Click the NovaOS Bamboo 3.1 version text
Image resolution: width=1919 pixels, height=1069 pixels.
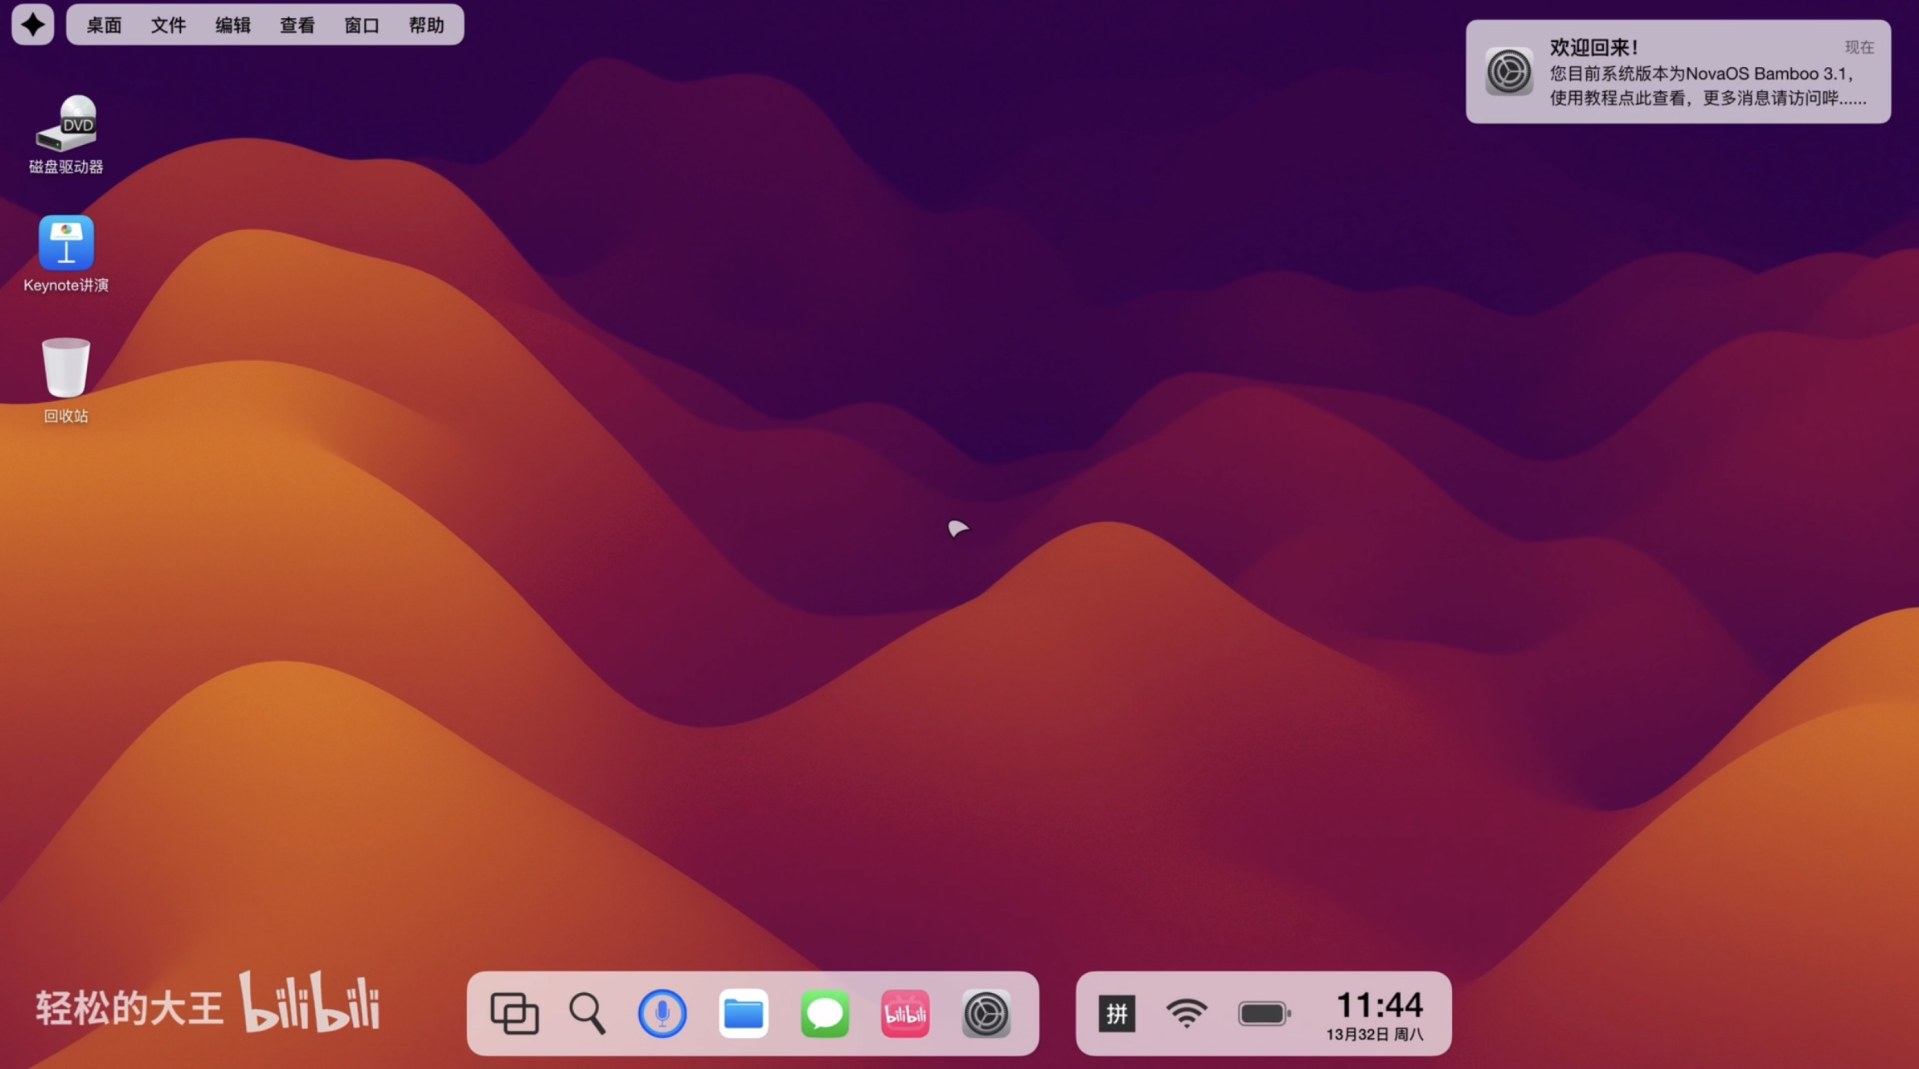coord(1766,73)
